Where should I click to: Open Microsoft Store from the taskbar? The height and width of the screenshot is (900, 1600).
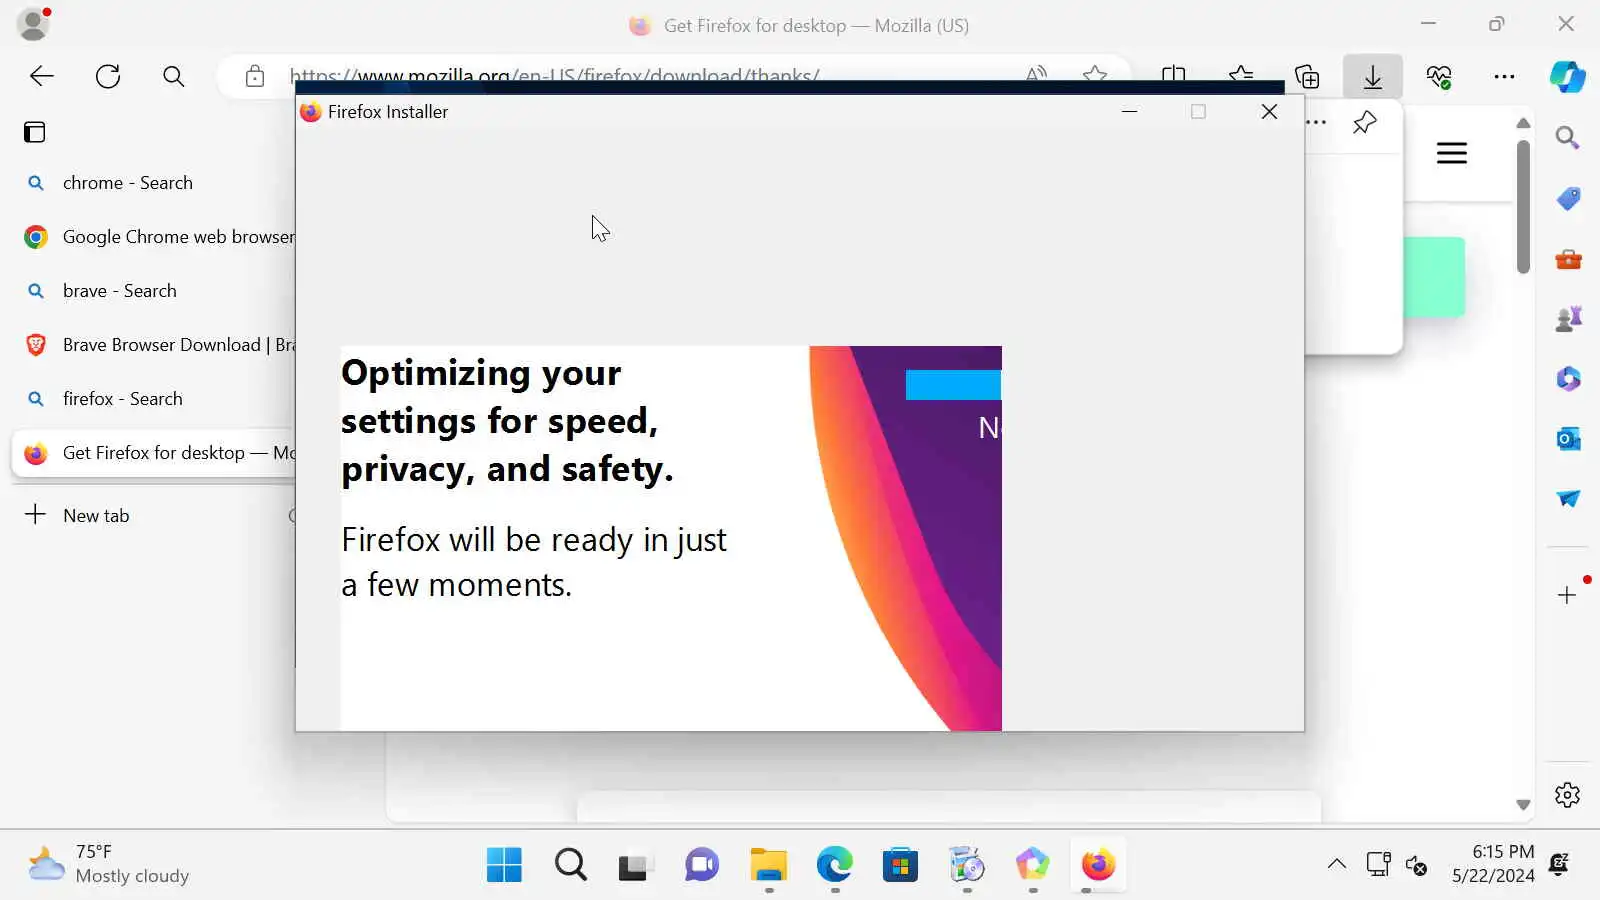click(900, 865)
